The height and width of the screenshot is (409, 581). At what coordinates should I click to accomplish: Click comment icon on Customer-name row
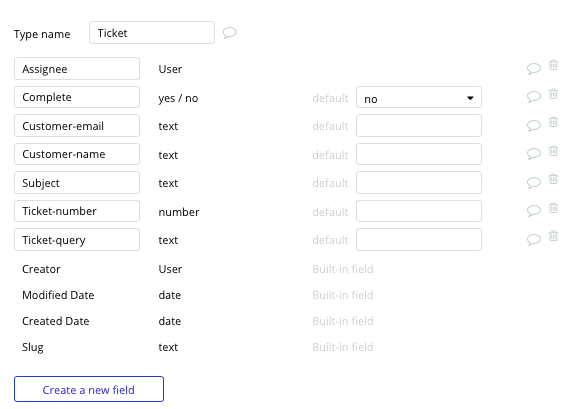click(534, 154)
